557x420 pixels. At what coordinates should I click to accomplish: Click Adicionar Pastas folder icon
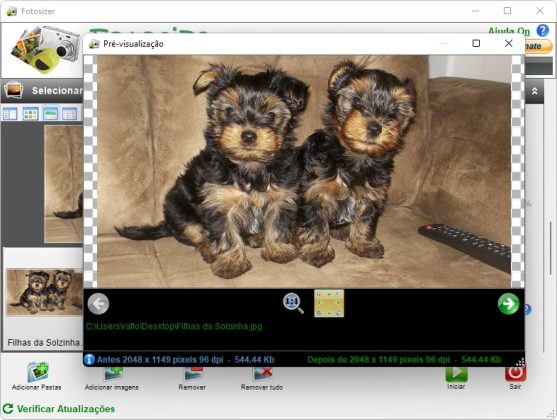tap(38, 372)
